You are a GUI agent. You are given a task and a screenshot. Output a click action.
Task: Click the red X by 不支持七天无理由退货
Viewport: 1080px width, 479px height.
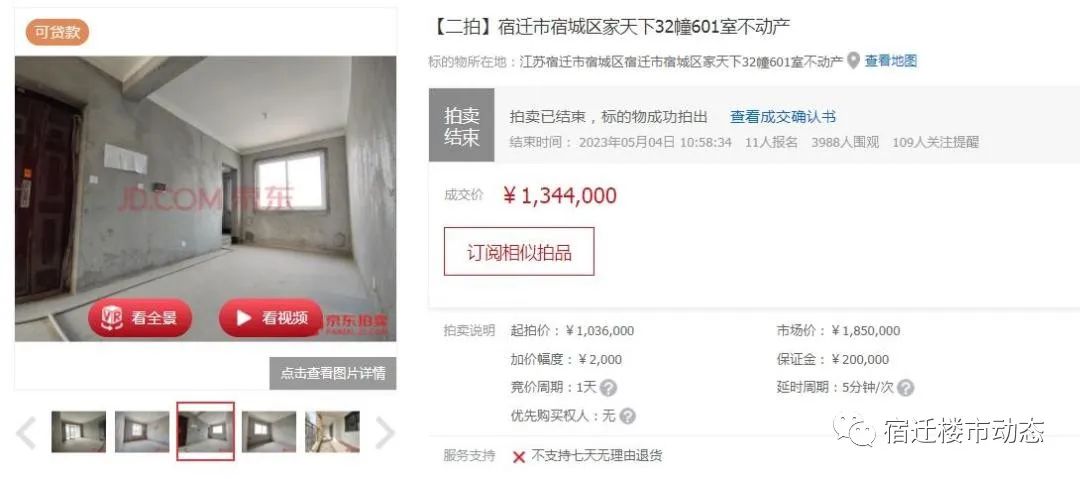click(x=519, y=457)
